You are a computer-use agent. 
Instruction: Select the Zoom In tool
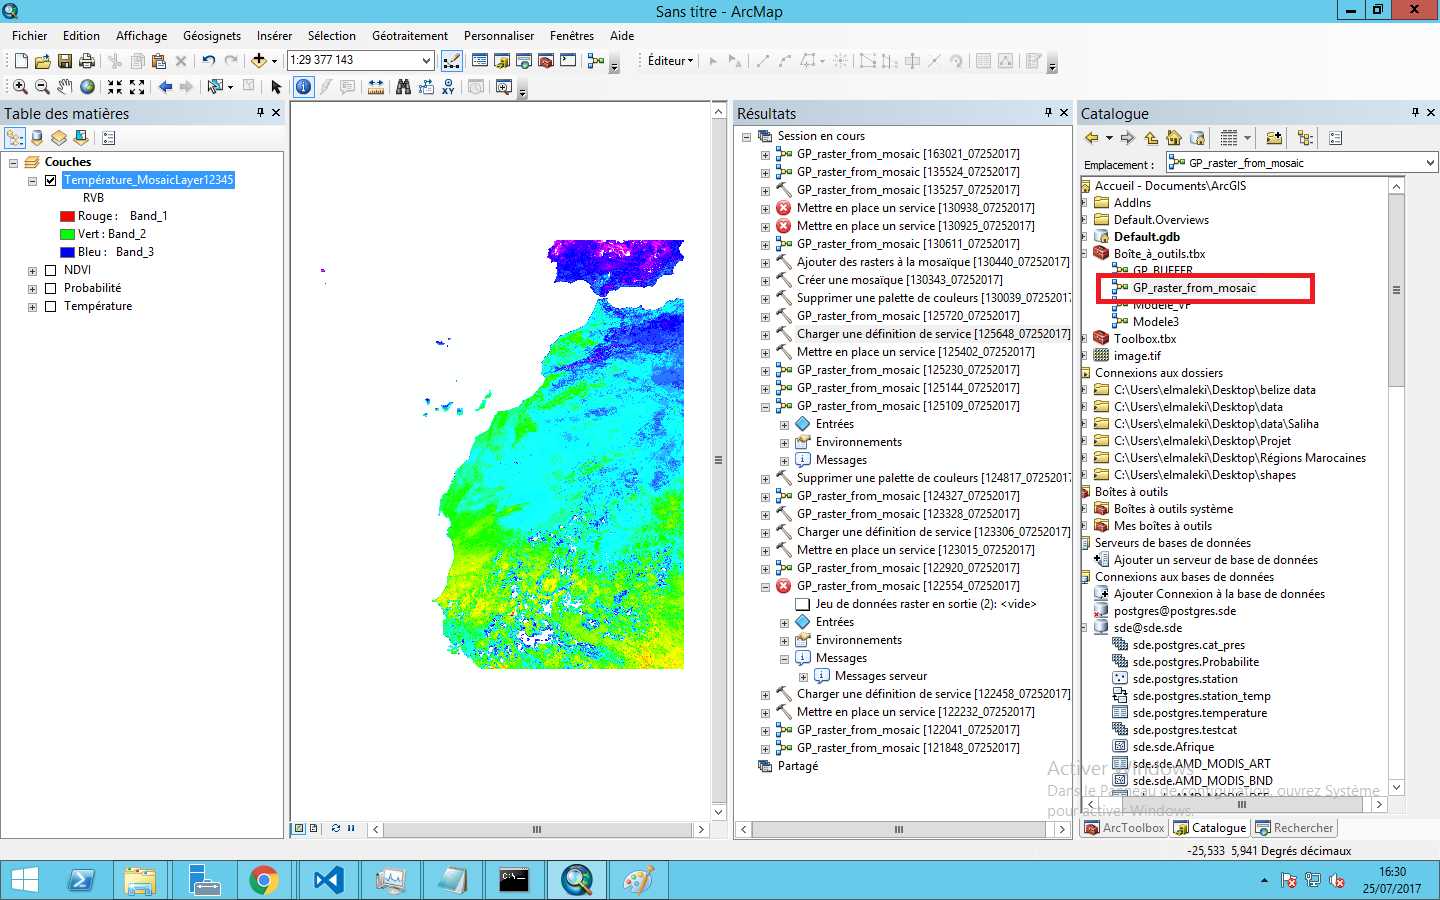(x=20, y=87)
